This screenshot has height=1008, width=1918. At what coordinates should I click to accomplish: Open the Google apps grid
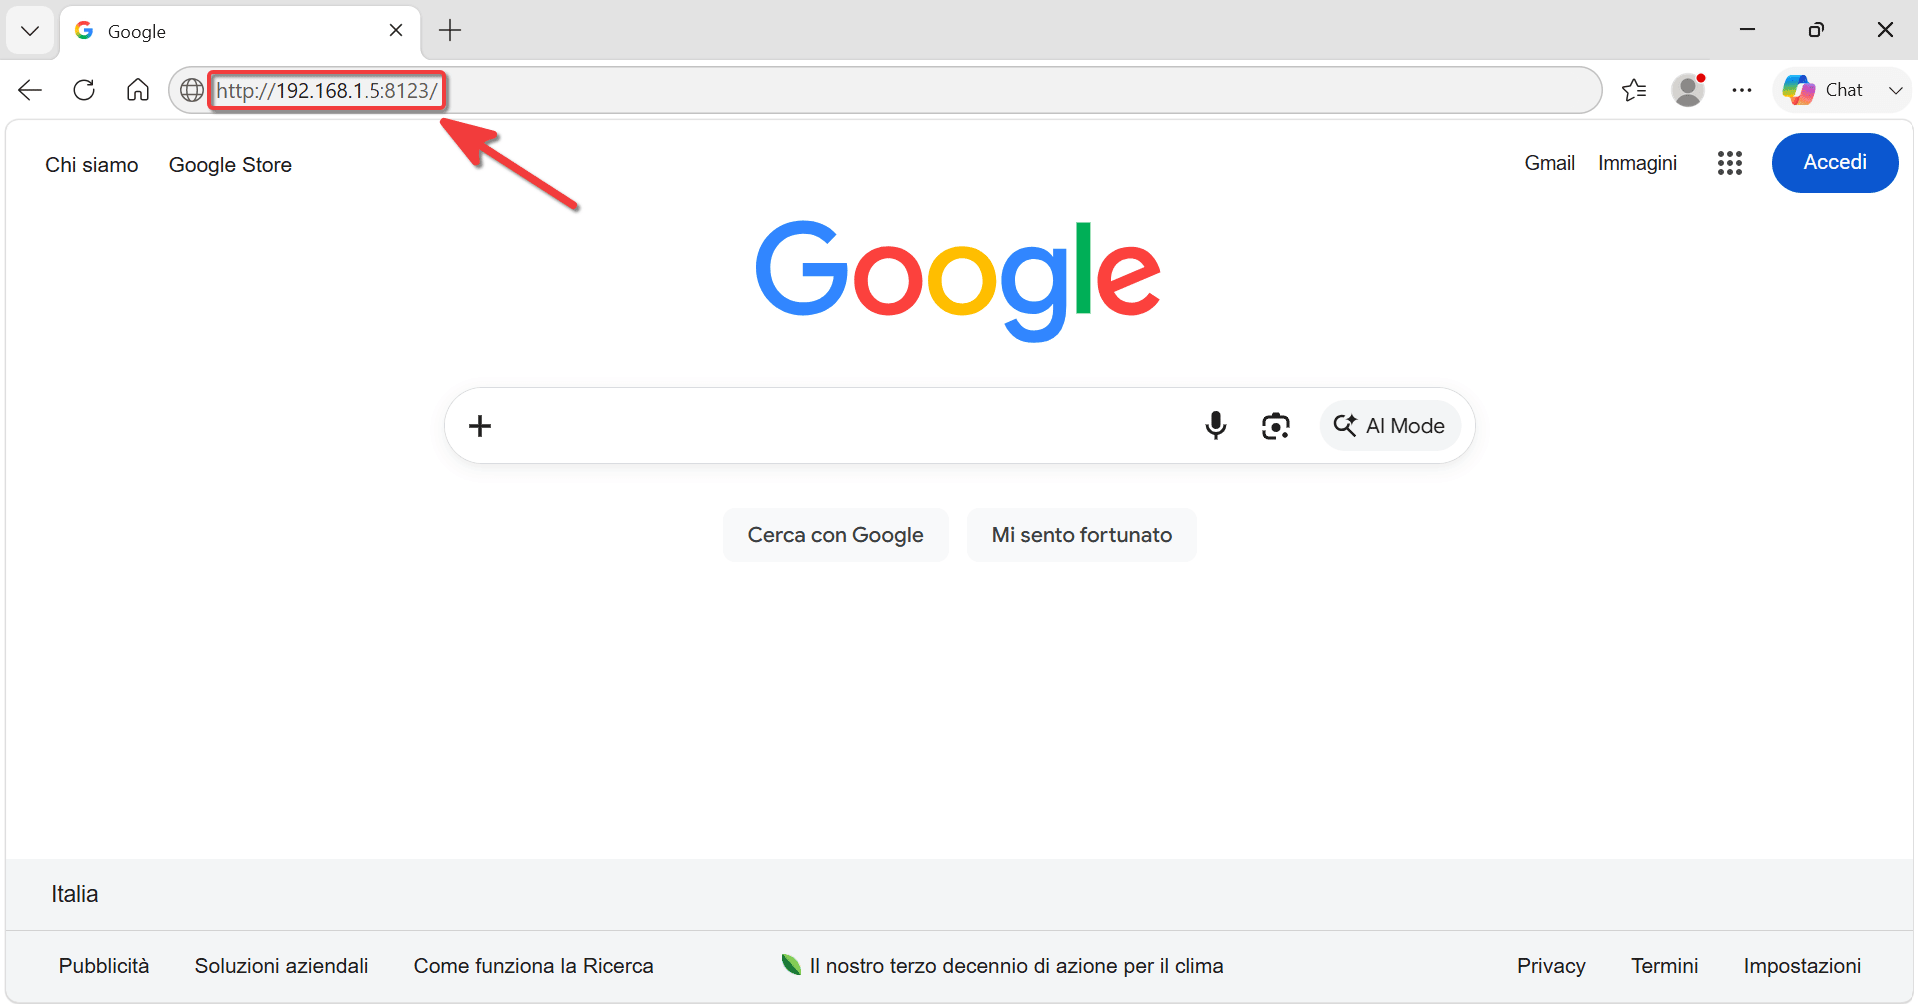click(1730, 163)
